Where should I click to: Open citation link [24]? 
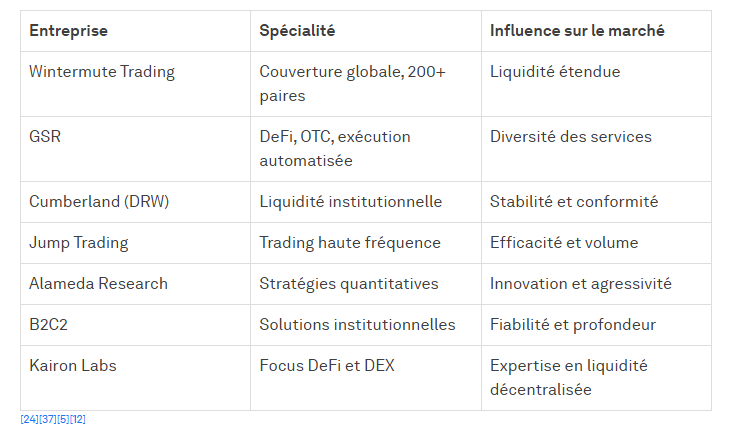click(x=29, y=419)
